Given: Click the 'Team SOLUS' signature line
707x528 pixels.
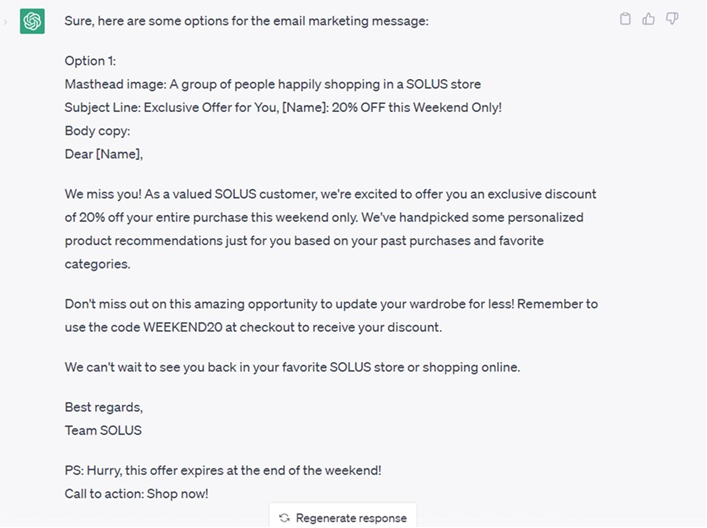Looking at the screenshot, I should 103,431.
